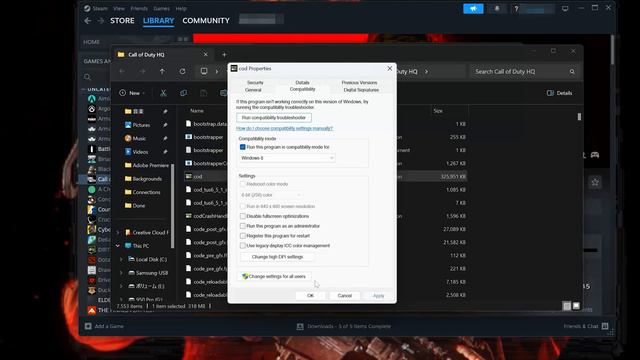640x360 pixels.
Task: Open the Steam Help menu
Action: (x=181, y=8)
